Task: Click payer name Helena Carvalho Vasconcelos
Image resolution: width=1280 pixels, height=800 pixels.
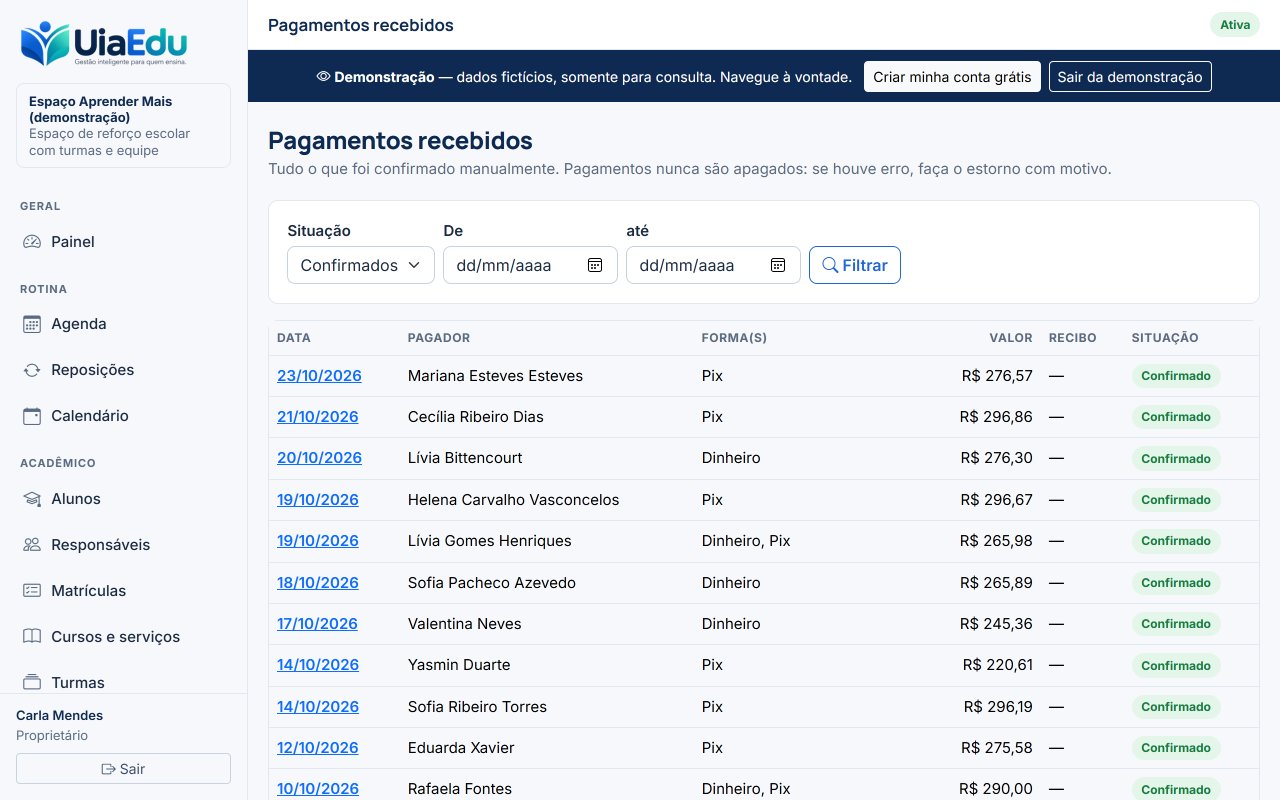Action: point(513,500)
